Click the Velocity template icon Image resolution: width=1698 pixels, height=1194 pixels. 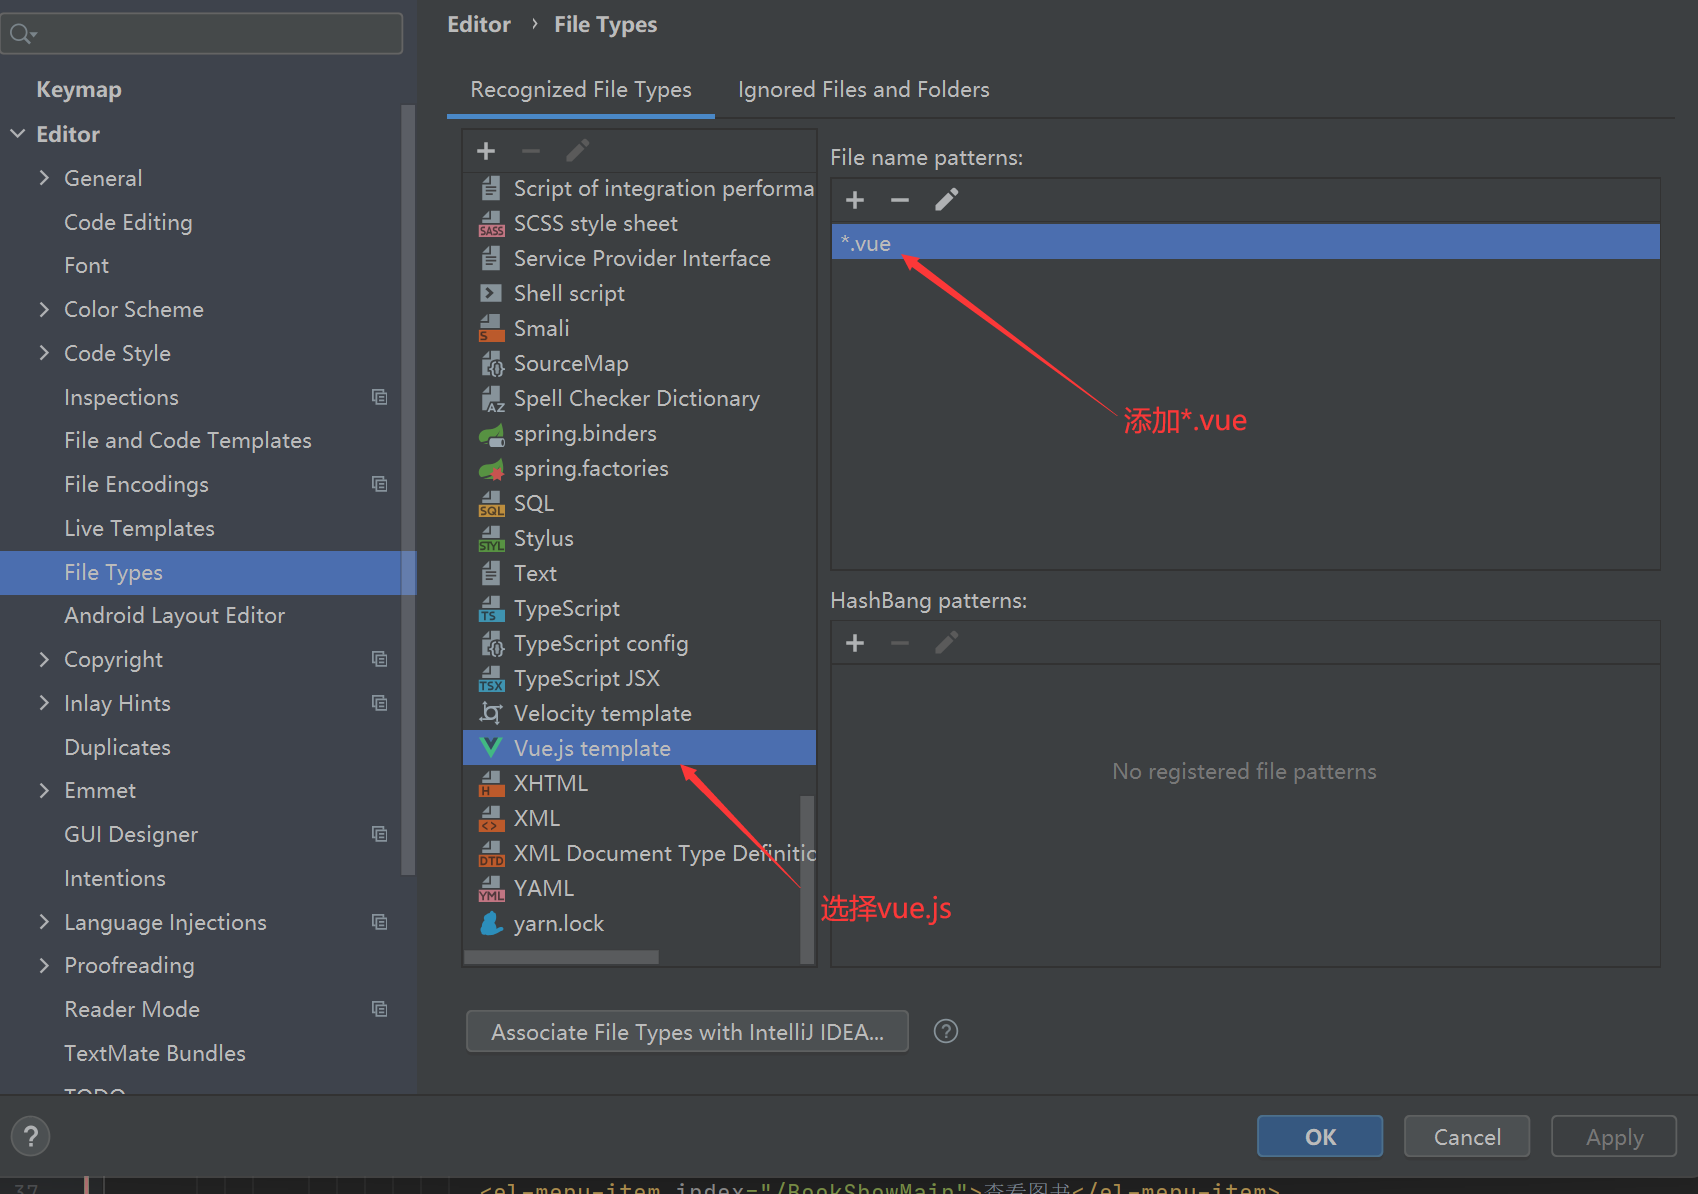coord(491,713)
